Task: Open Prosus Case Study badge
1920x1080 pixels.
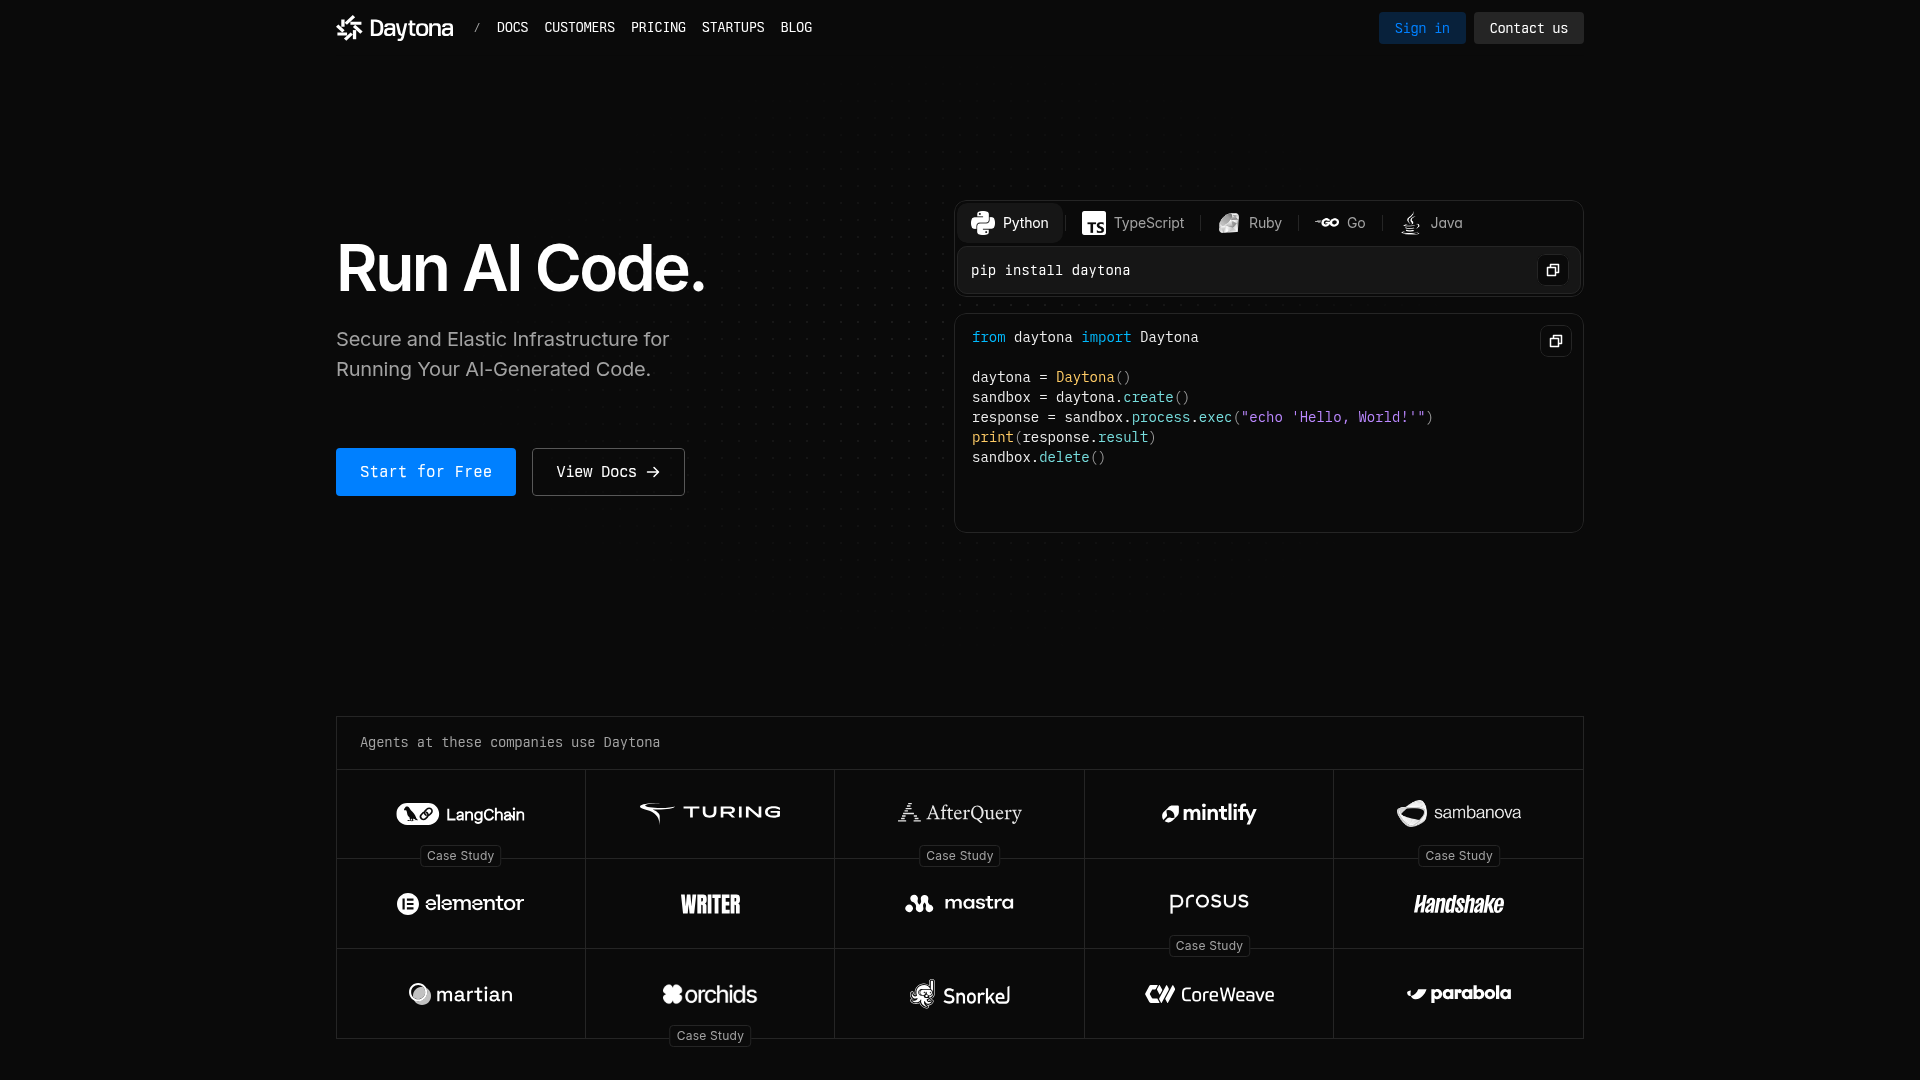Action: 1209,946
